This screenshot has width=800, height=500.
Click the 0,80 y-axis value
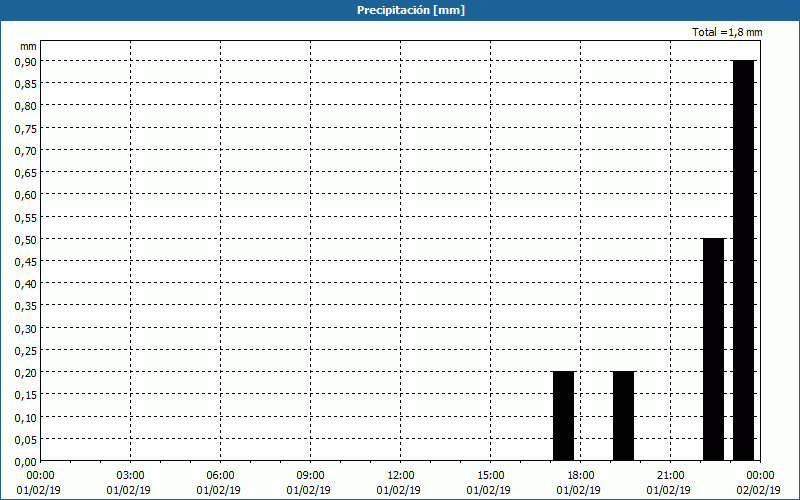26,106
